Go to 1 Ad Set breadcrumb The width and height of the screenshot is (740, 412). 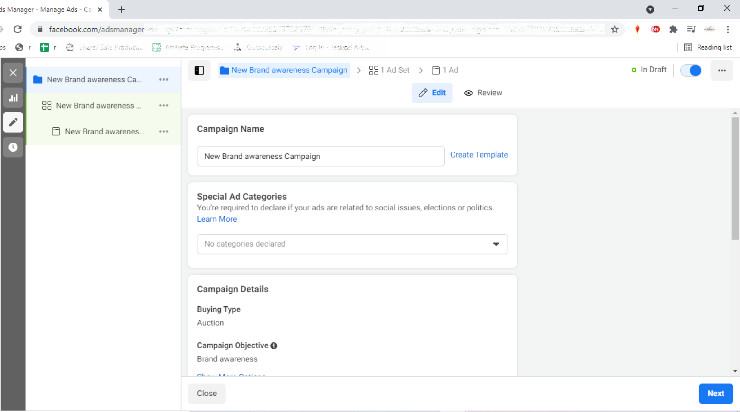[x=389, y=70]
